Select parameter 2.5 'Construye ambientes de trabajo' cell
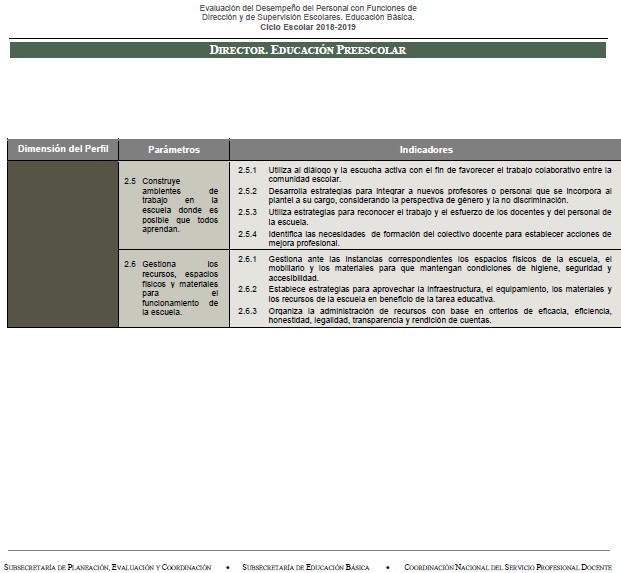Viewport: 621px width, 573px height. tap(174, 205)
